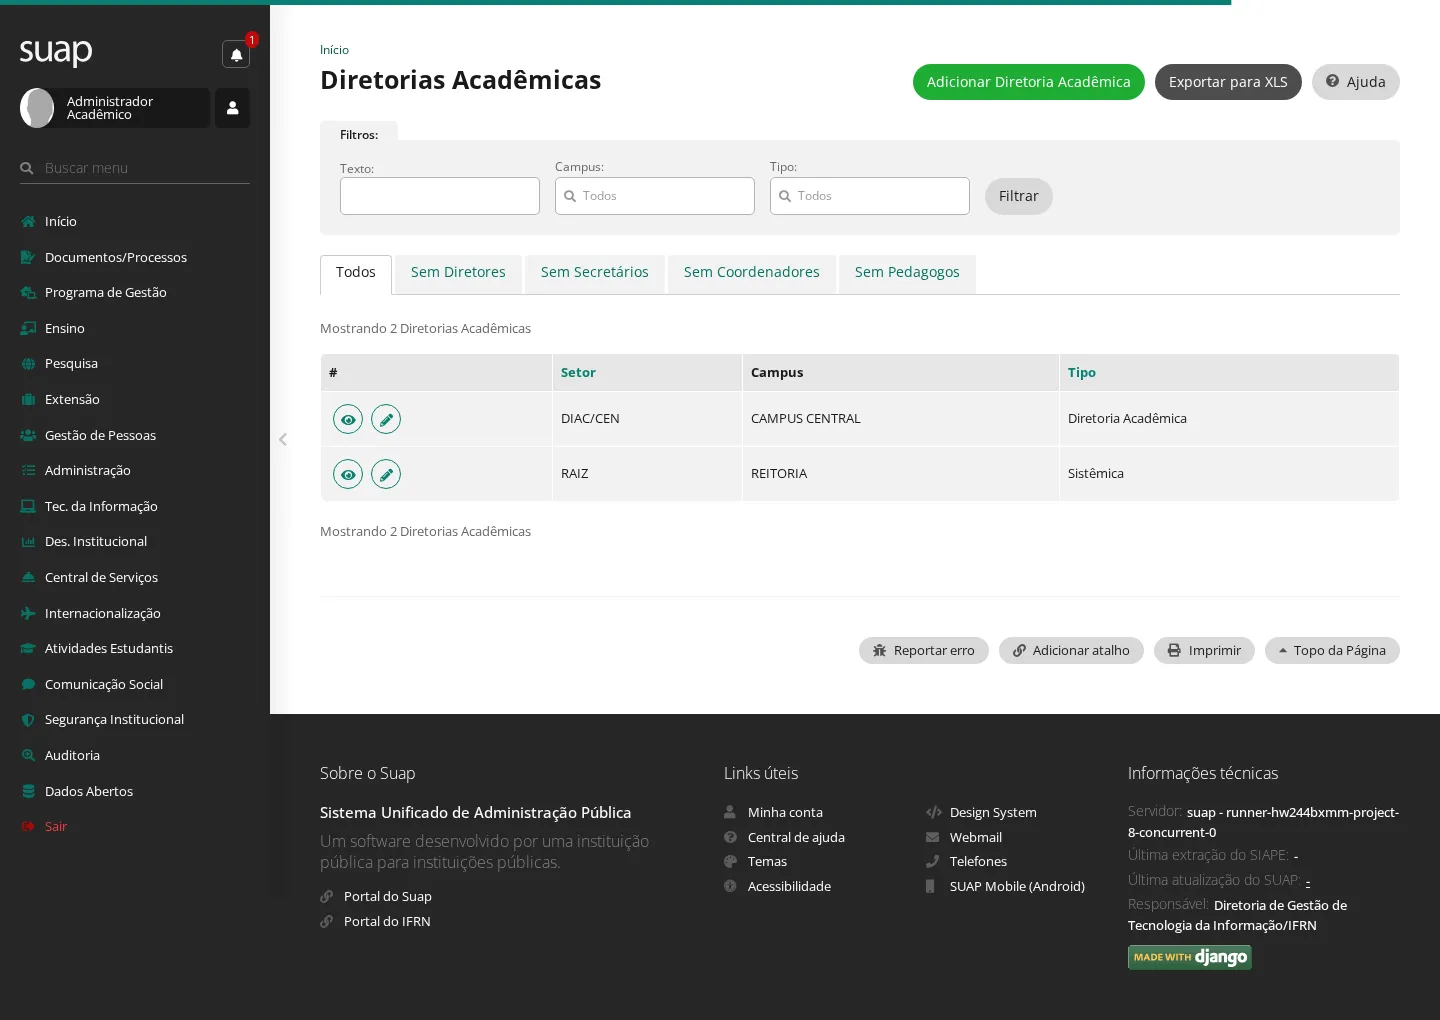Image resolution: width=1440 pixels, height=1020 pixels.
Task: Collapse the sidebar with the chevron arrow
Action: 283,439
